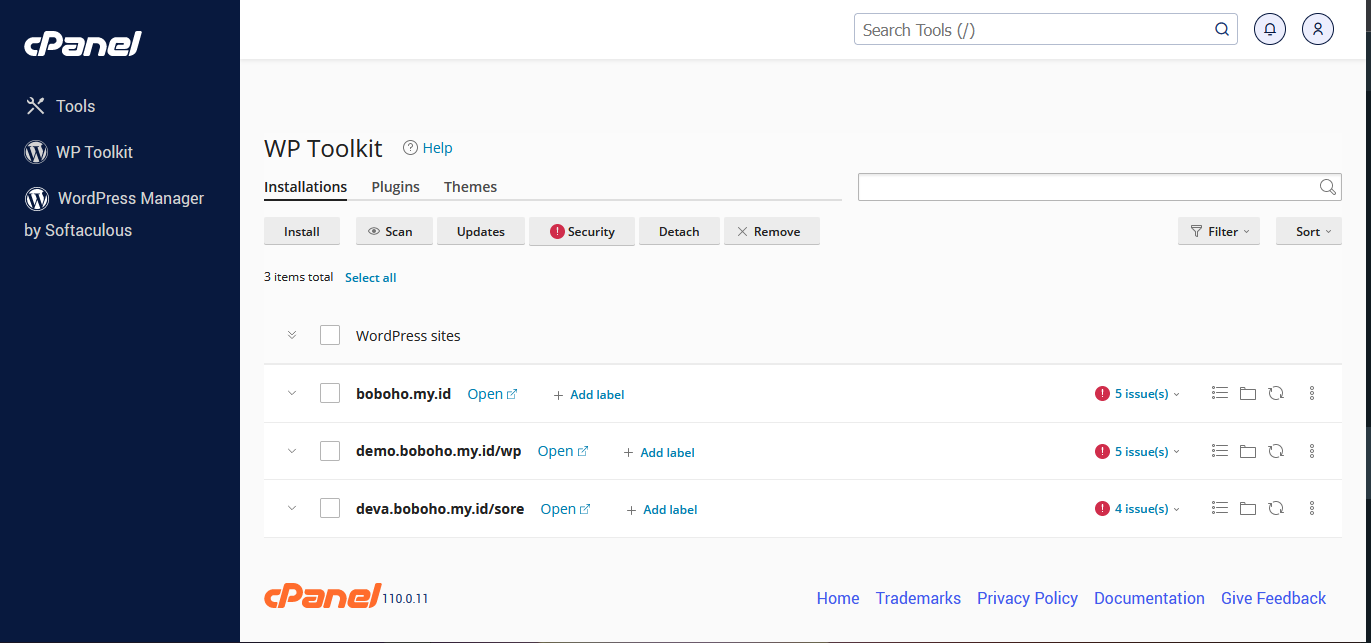Screen dimensions: 1371x643
Task: Open the user account icon
Action: [x=1318, y=29]
